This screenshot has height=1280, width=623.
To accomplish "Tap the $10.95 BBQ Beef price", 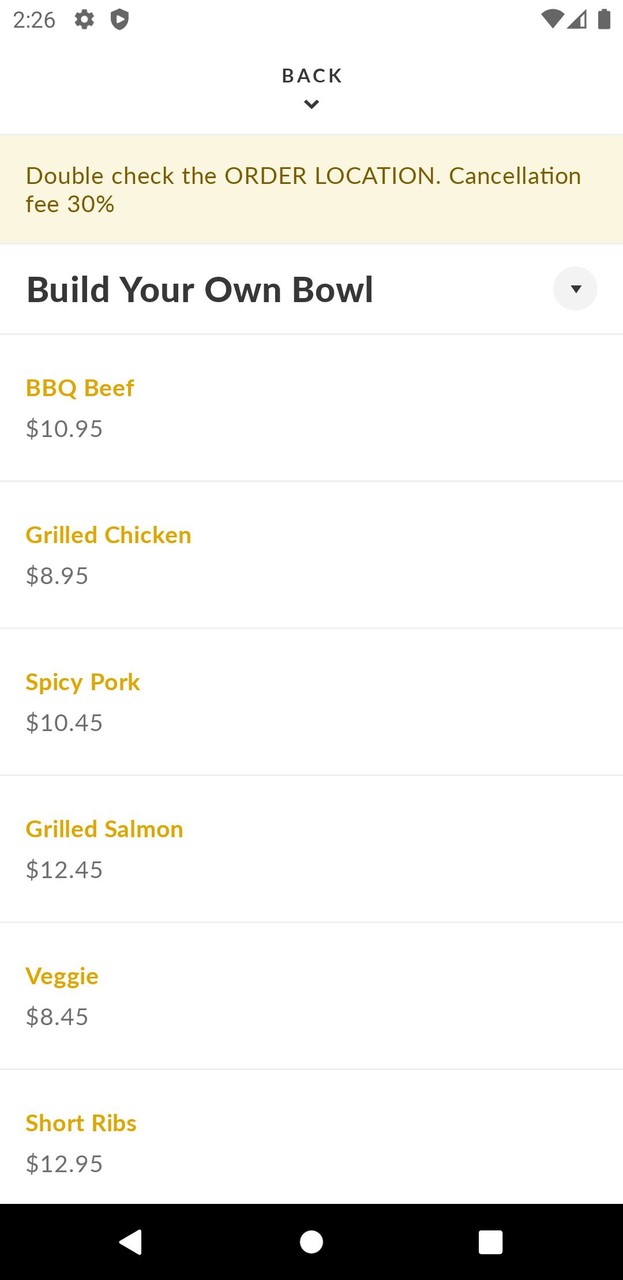I will tap(64, 429).
